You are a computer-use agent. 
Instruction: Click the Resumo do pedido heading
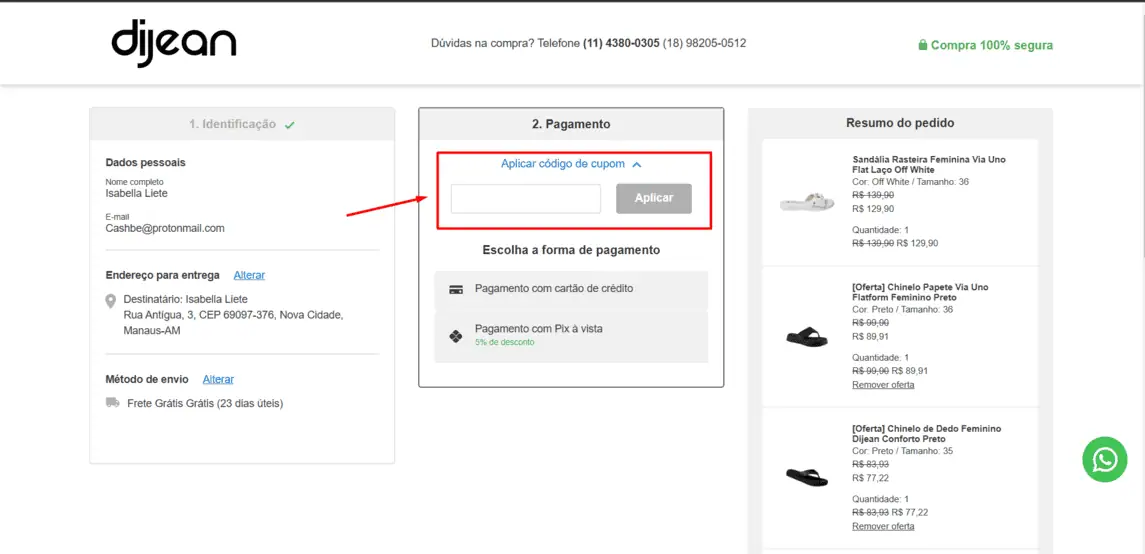click(900, 123)
